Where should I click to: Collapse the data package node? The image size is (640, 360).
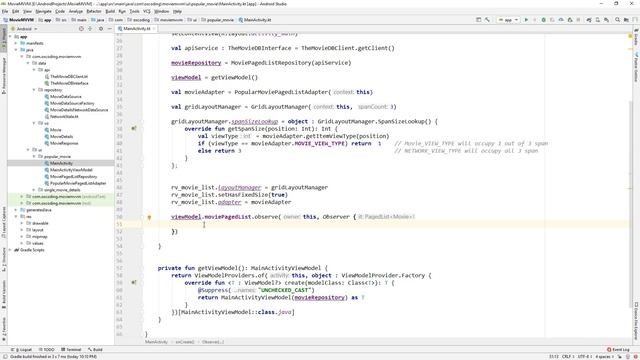pos(28,63)
